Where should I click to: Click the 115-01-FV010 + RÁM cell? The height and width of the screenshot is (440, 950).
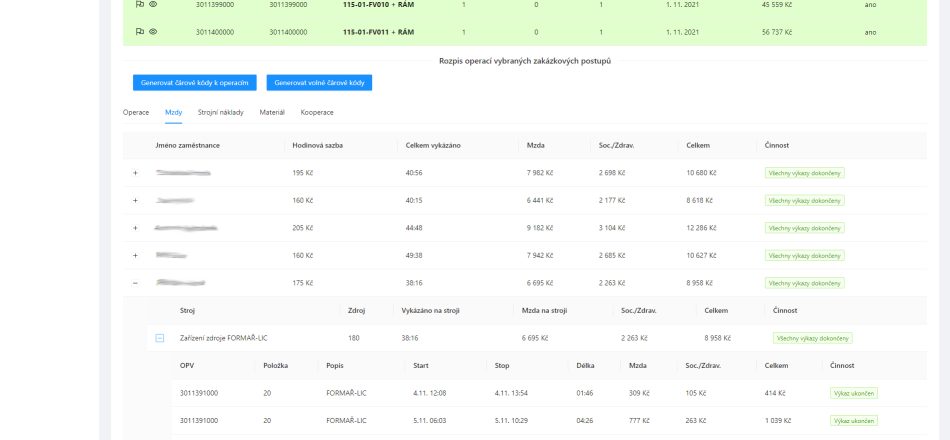(x=378, y=4)
